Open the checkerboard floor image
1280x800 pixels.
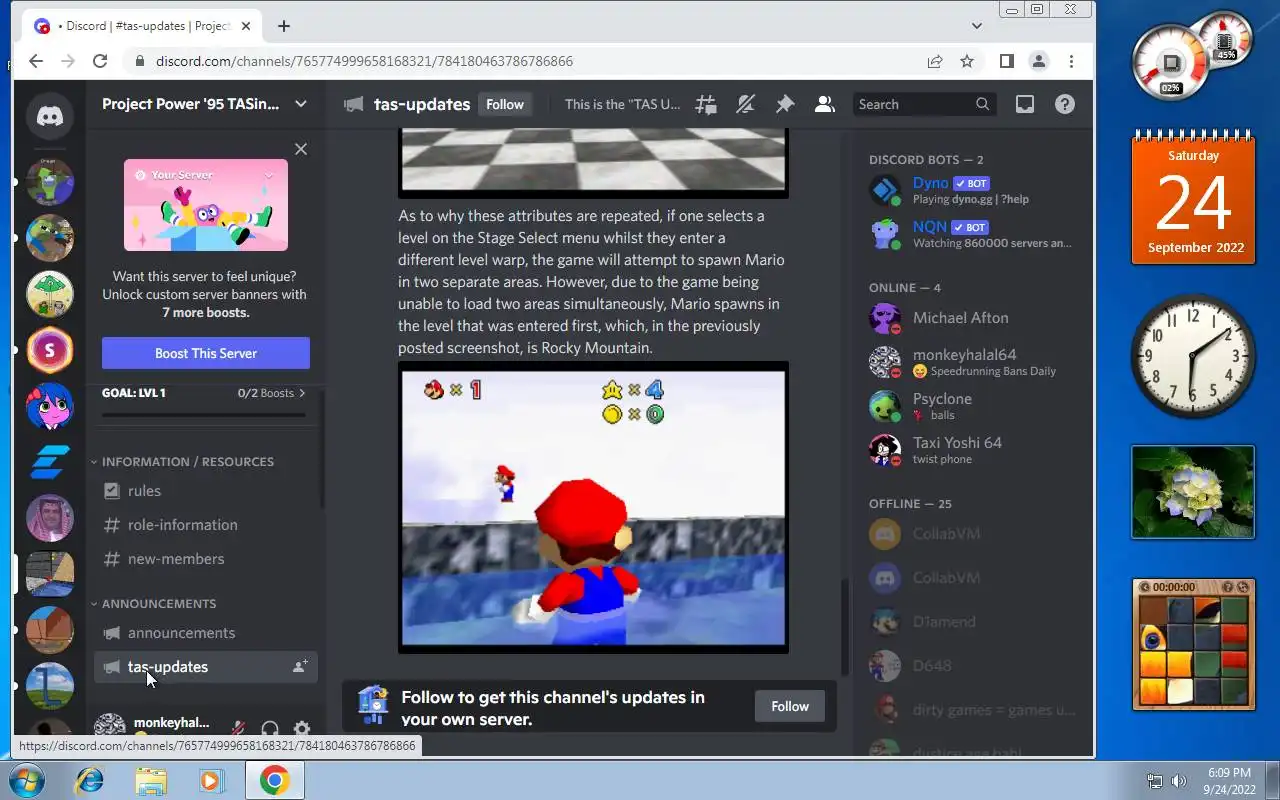pyautogui.click(x=593, y=164)
